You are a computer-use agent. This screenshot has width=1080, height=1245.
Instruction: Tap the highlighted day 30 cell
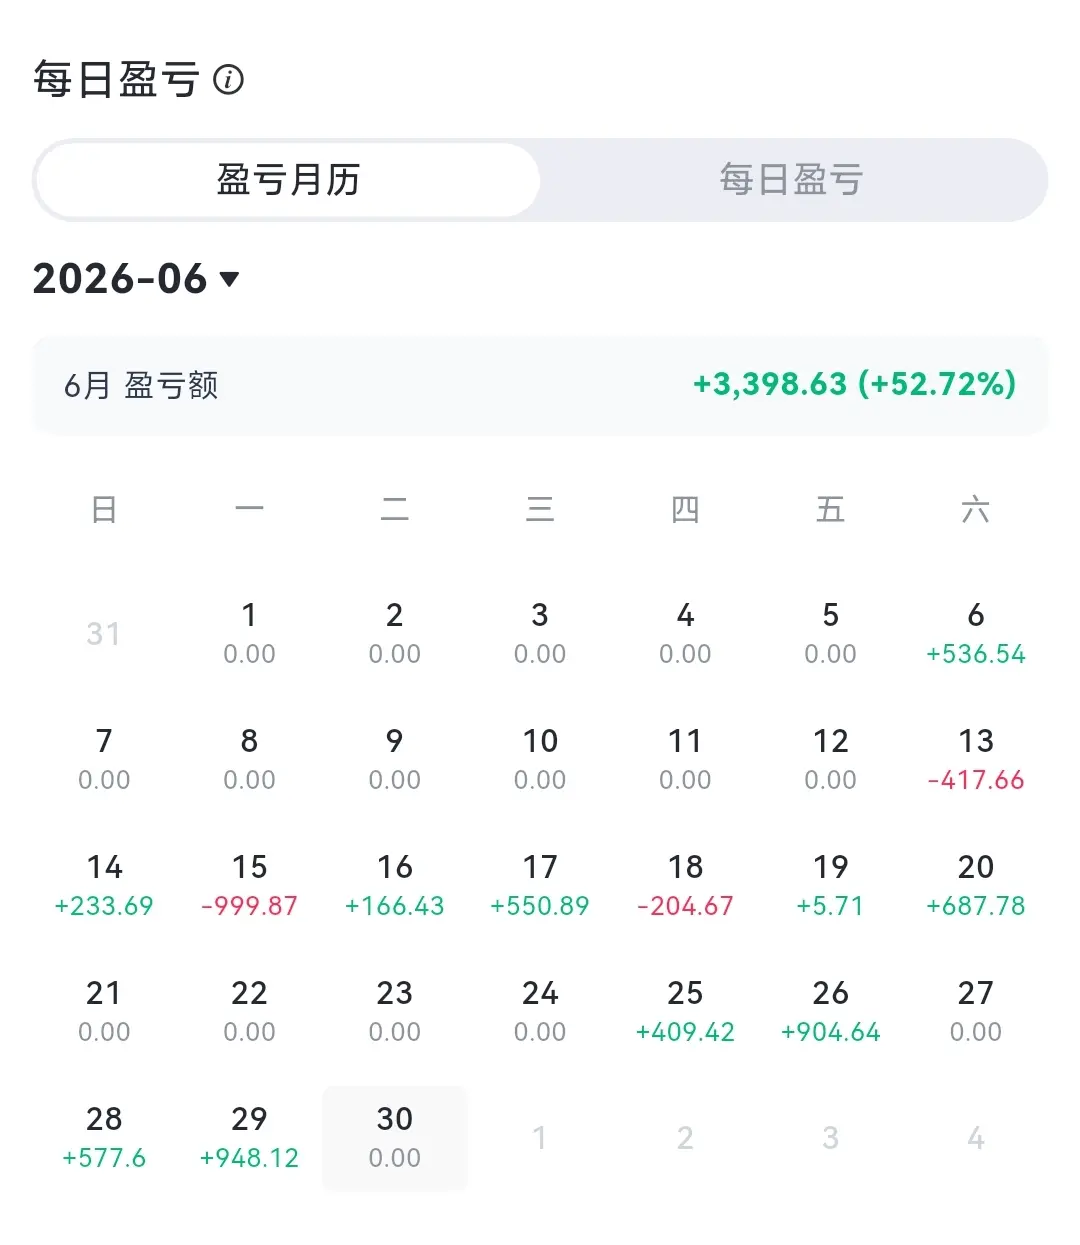(395, 1138)
